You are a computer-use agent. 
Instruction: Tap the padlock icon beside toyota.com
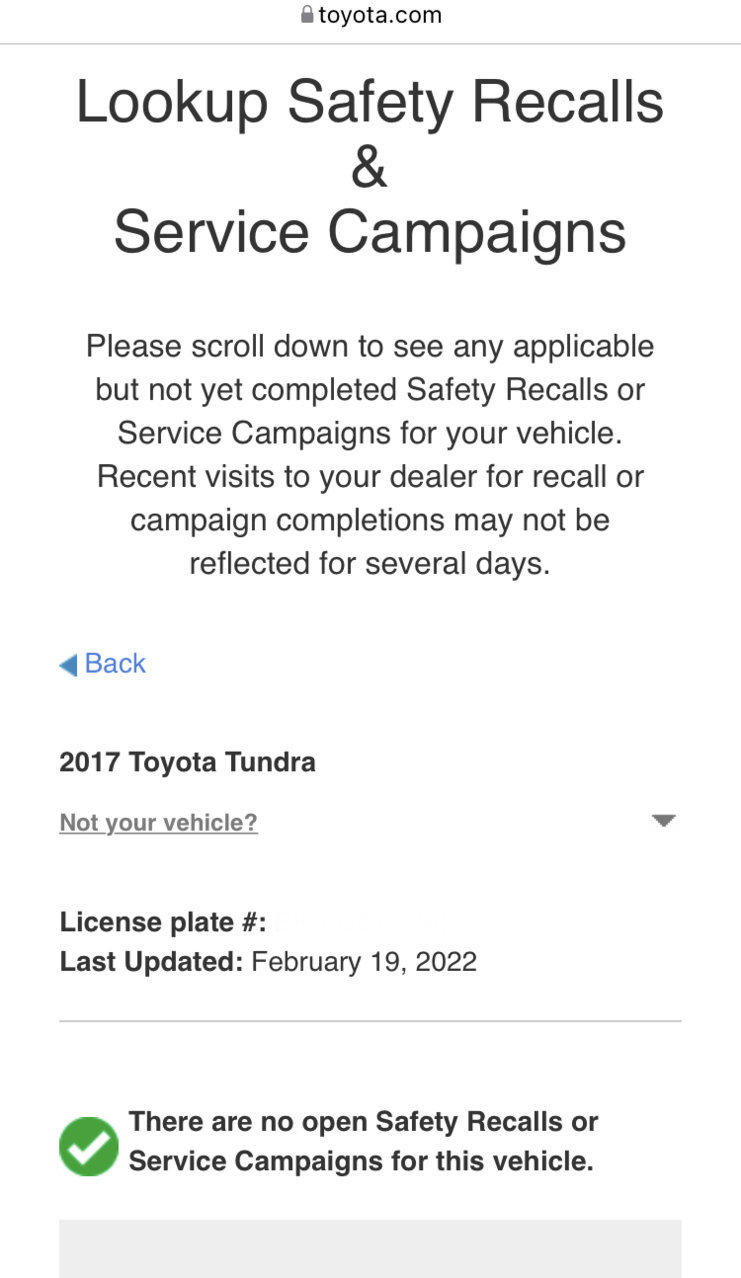[307, 15]
